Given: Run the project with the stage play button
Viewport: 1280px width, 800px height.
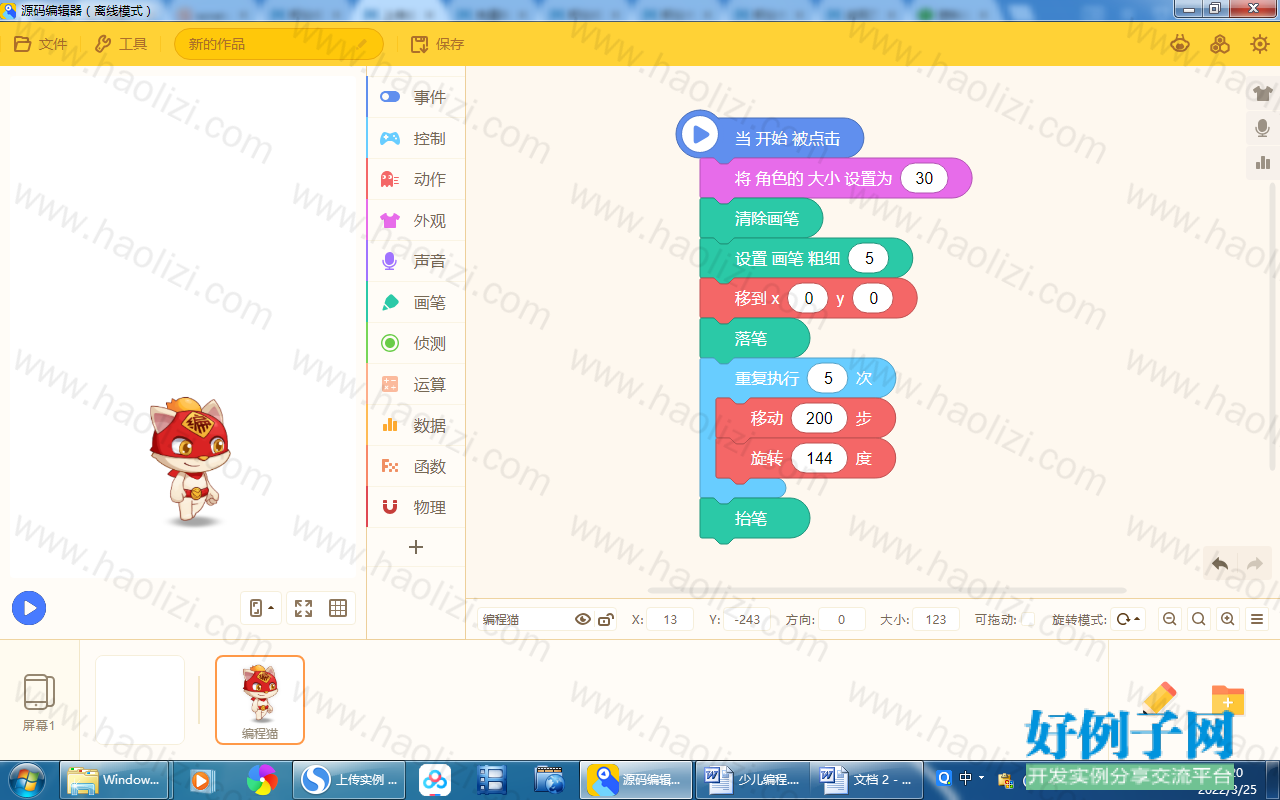Looking at the screenshot, I should (29, 607).
